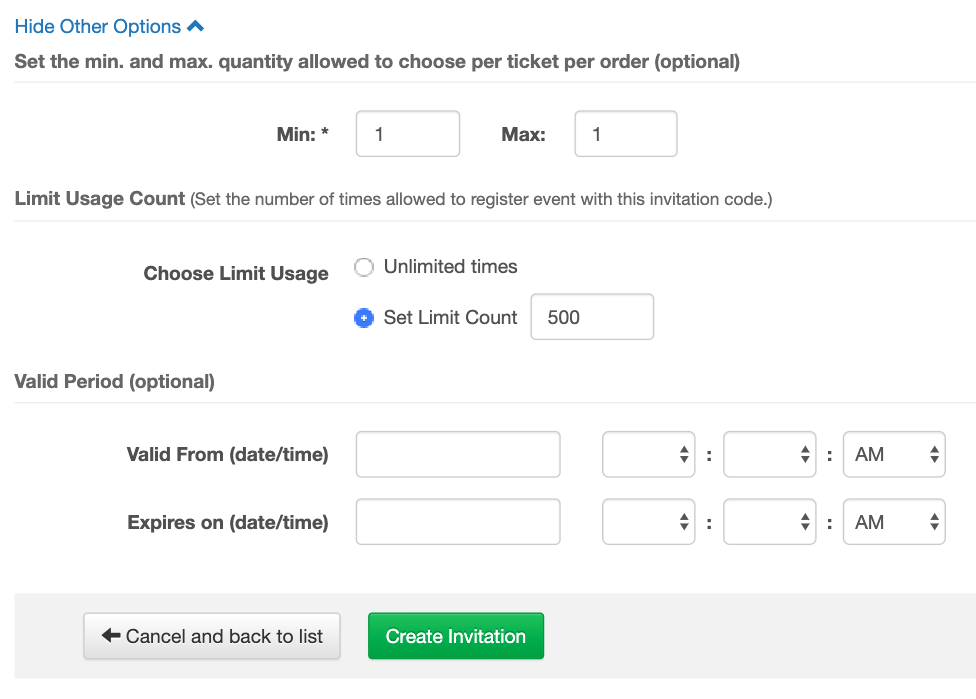
Task: Click the Set Limit Count label text
Action: (451, 317)
